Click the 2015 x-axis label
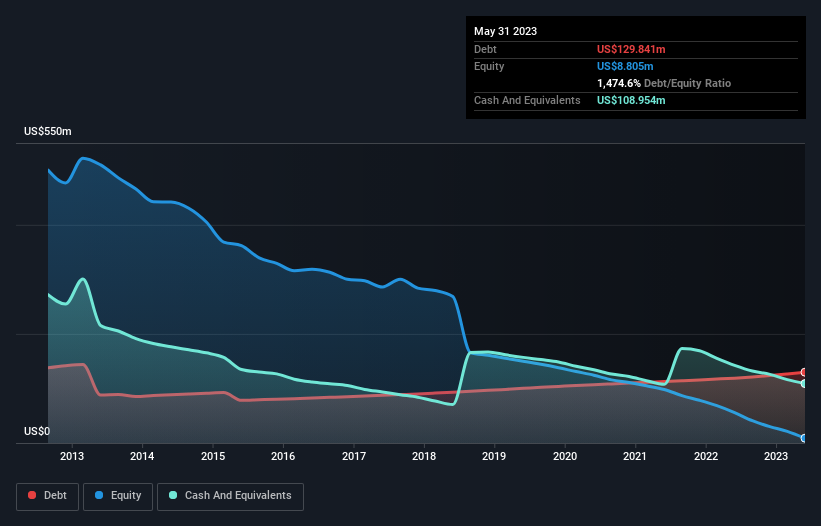This screenshot has height=526, width=821. (x=213, y=456)
